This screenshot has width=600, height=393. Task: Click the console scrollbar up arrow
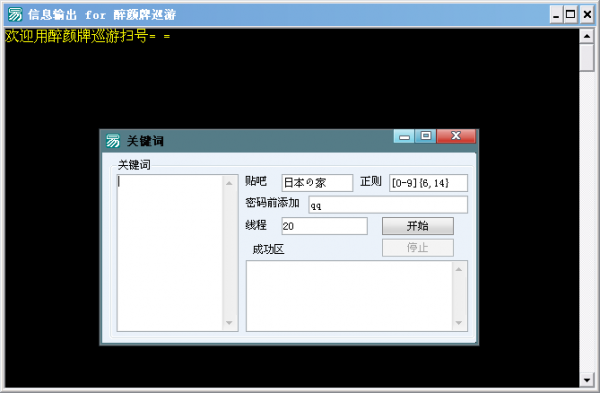point(587,36)
